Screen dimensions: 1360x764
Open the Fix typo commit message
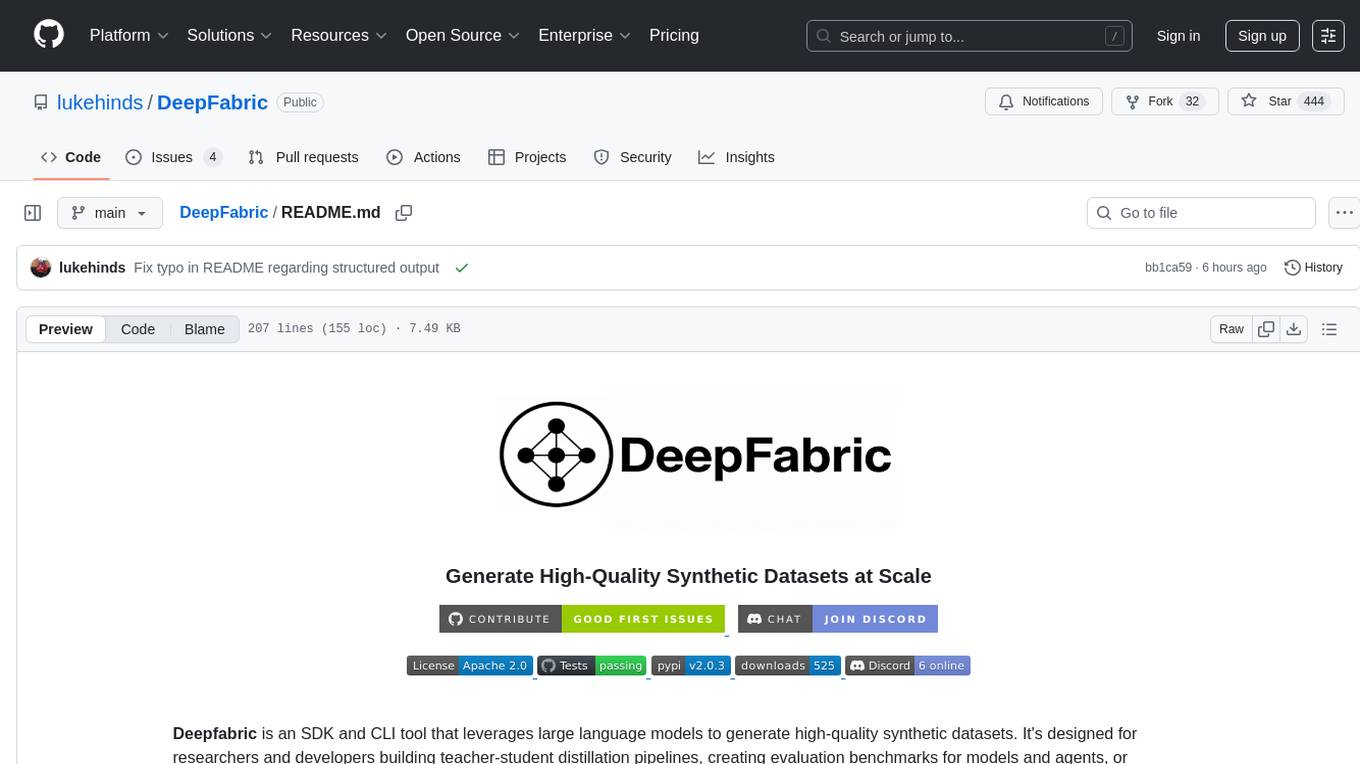[x=286, y=268]
